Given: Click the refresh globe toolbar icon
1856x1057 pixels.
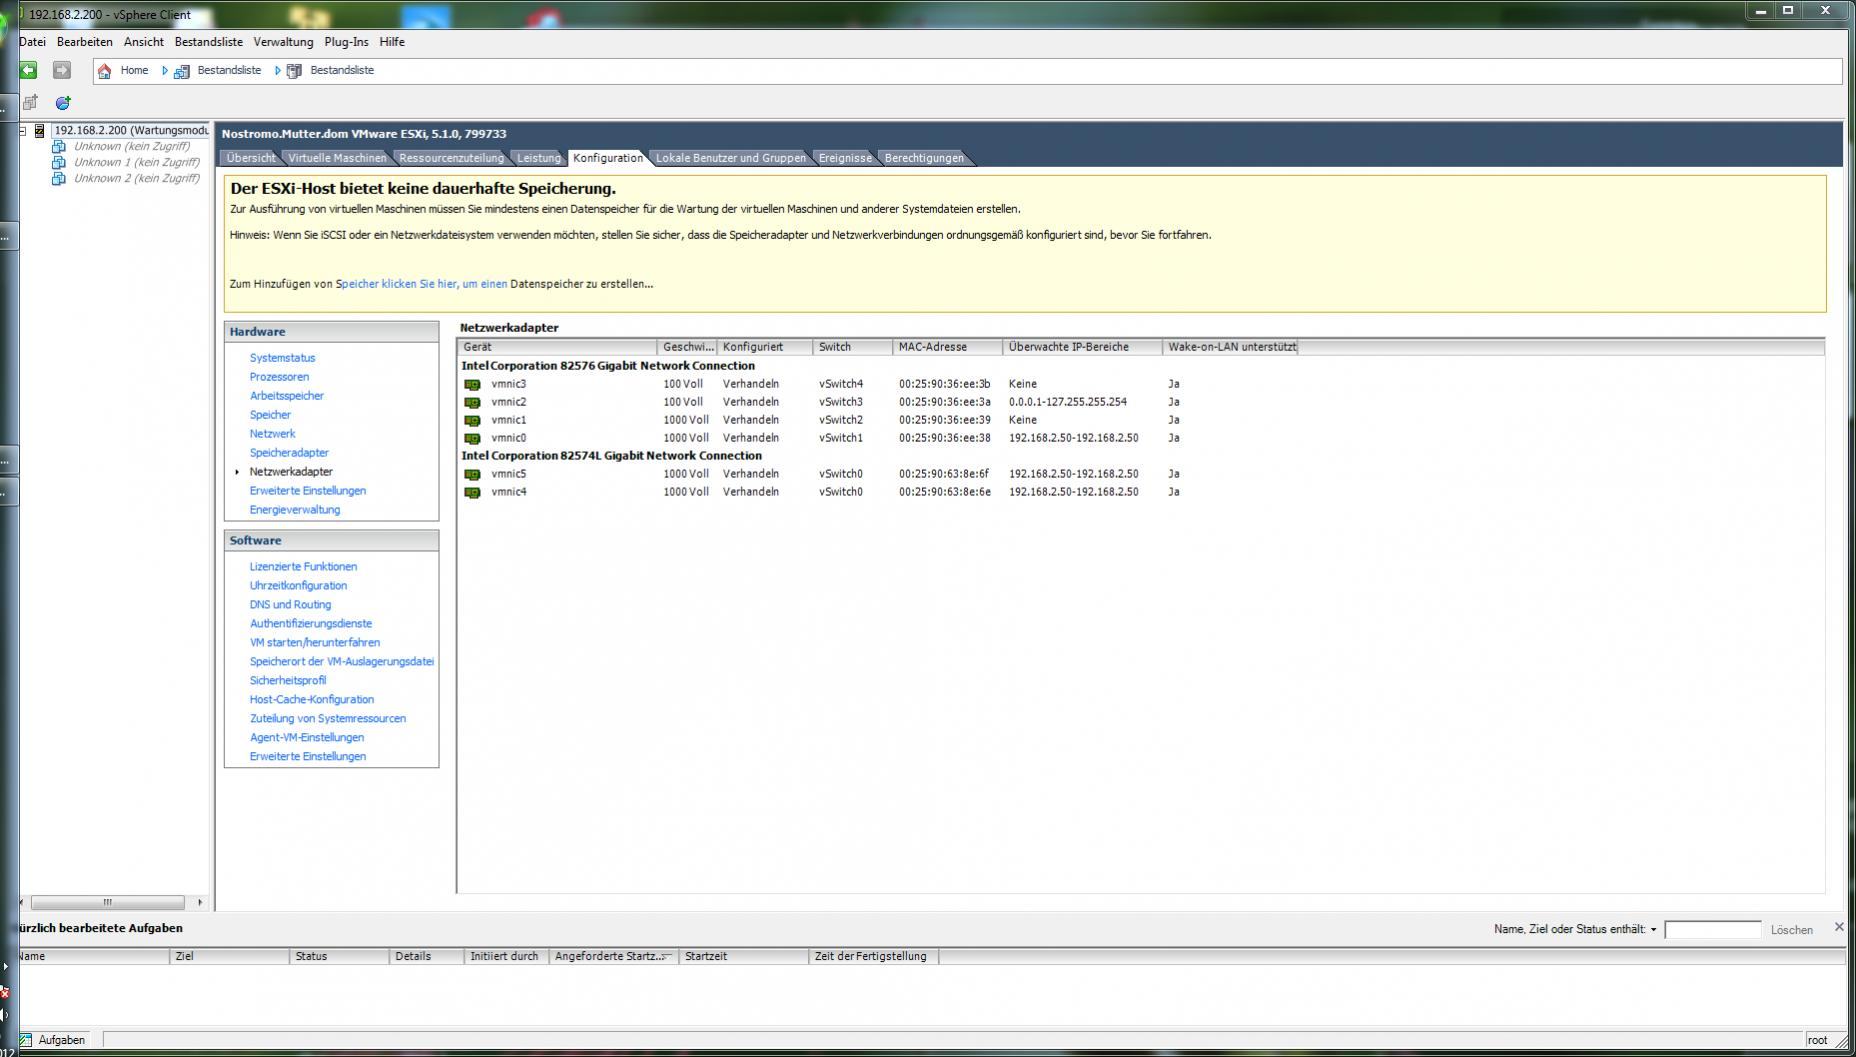Looking at the screenshot, I should tap(63, 102).
